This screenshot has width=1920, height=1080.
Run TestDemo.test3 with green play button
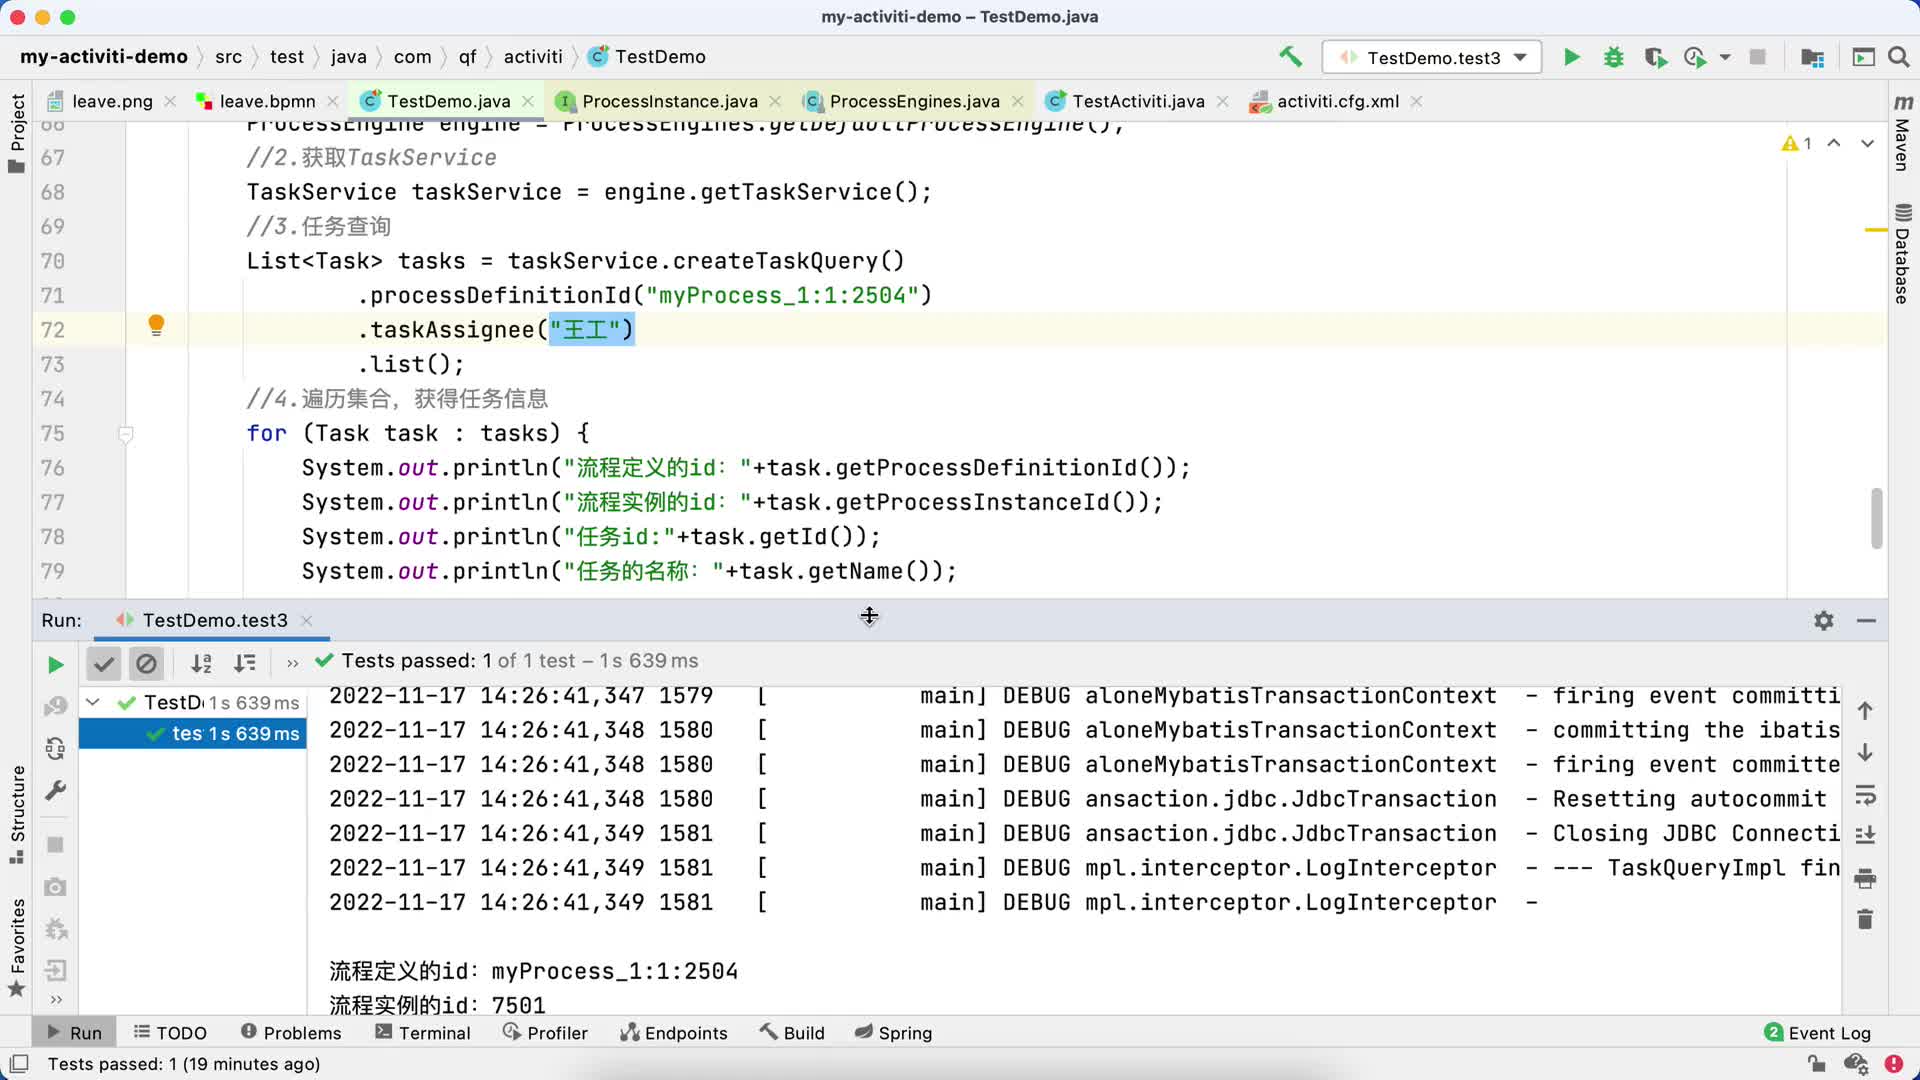(x=1572, y=57)
